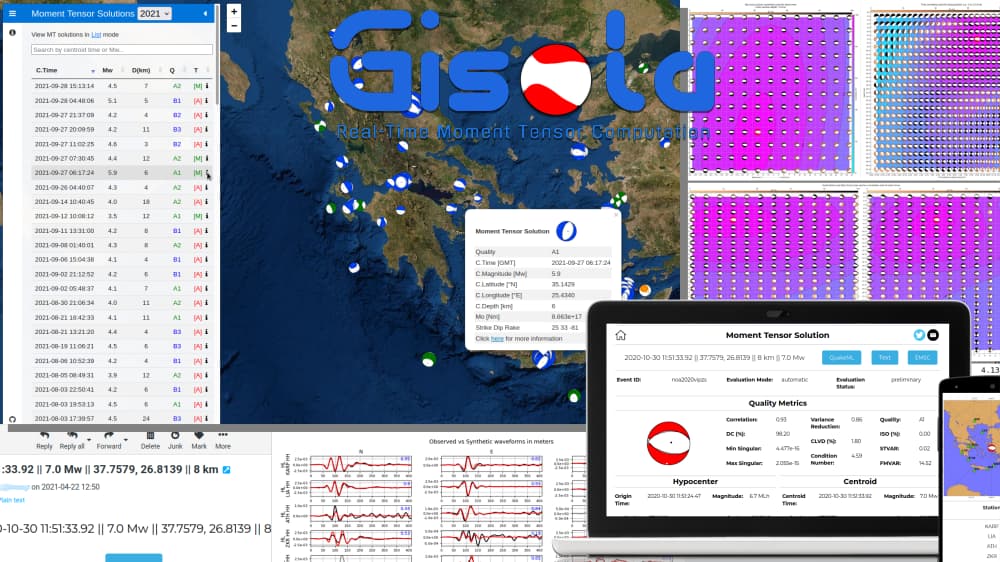Screen dimensions: 1000x562
Task: Open info icon for 2021-08-21 13:21:20 row
Action: [207, 332]
